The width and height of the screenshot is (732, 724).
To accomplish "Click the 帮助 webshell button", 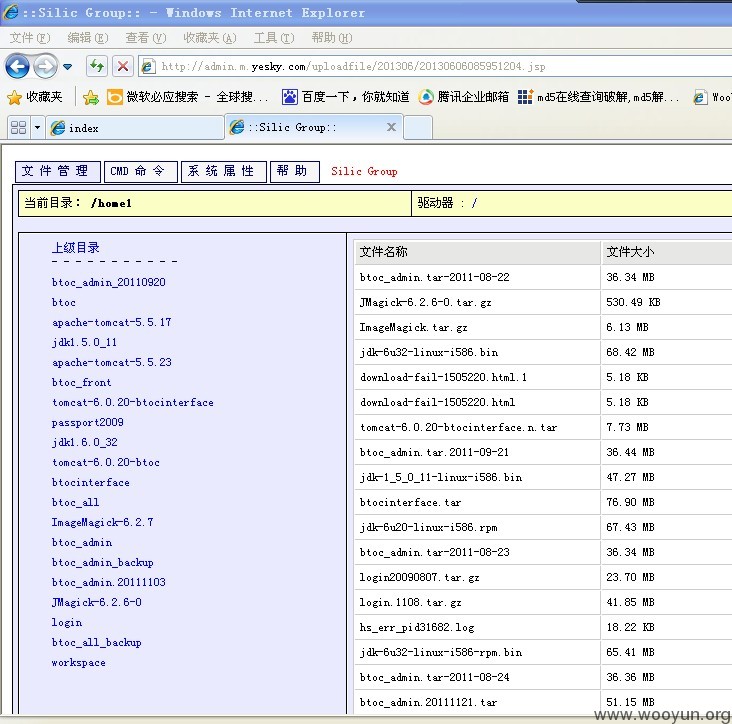I will (295, 171).
